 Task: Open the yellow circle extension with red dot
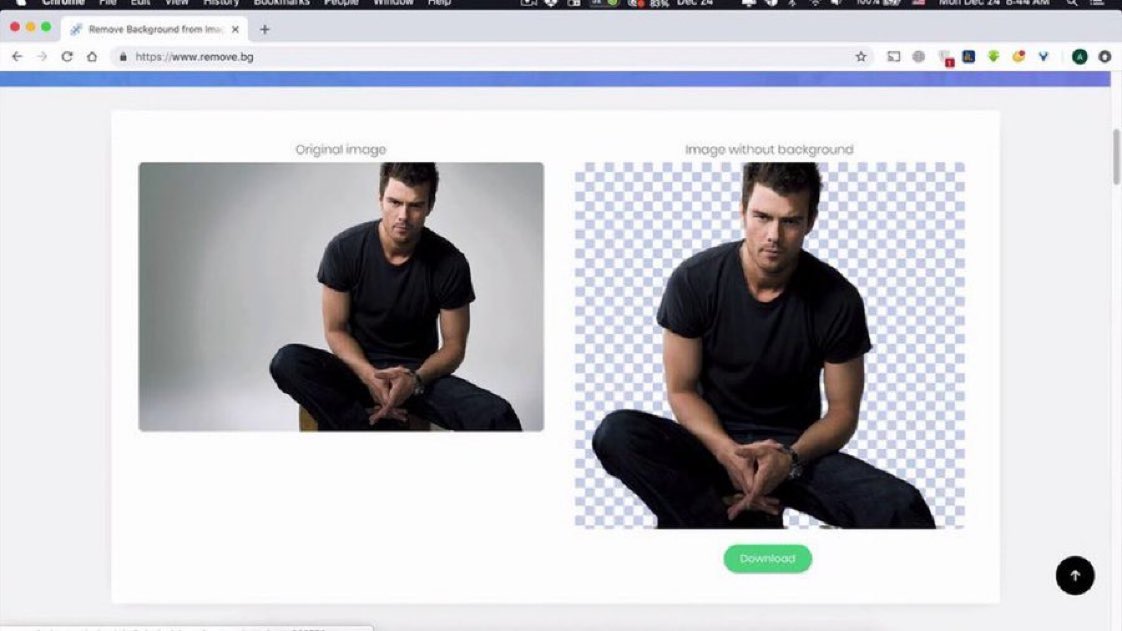click(x=1018, y=56)
